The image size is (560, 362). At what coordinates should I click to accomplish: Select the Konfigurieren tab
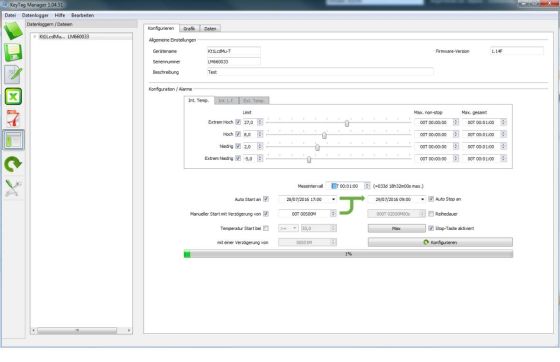(x=161, y=28)
